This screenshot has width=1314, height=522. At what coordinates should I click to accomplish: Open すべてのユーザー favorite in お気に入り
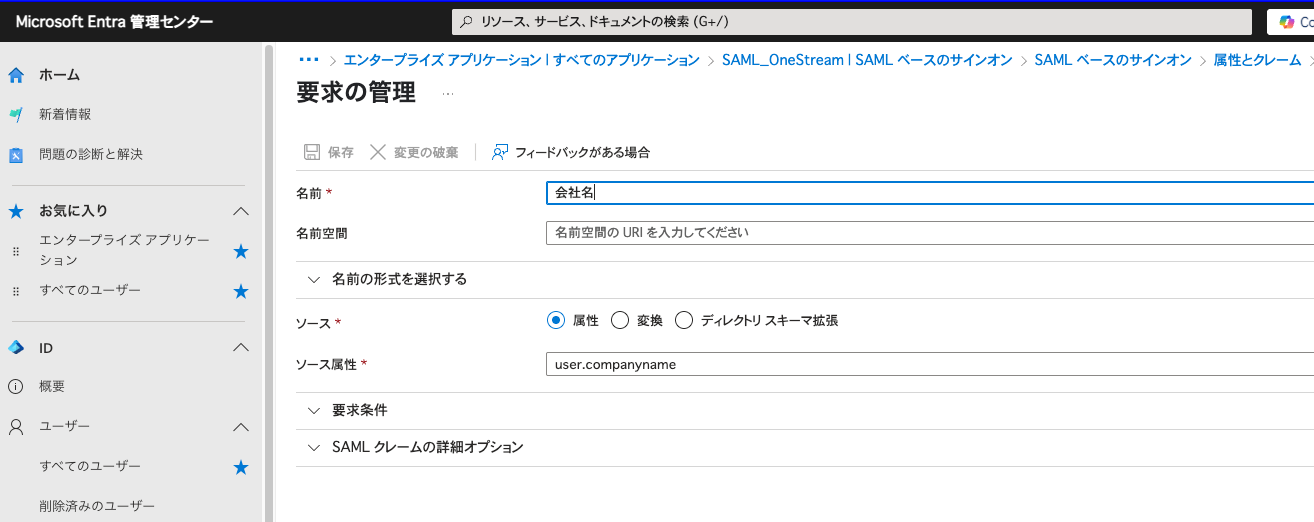90,290
